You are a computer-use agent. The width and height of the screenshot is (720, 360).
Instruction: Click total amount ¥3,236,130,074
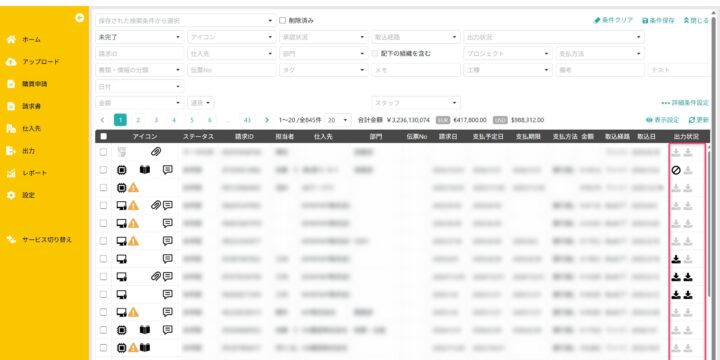tap(408, 120)
